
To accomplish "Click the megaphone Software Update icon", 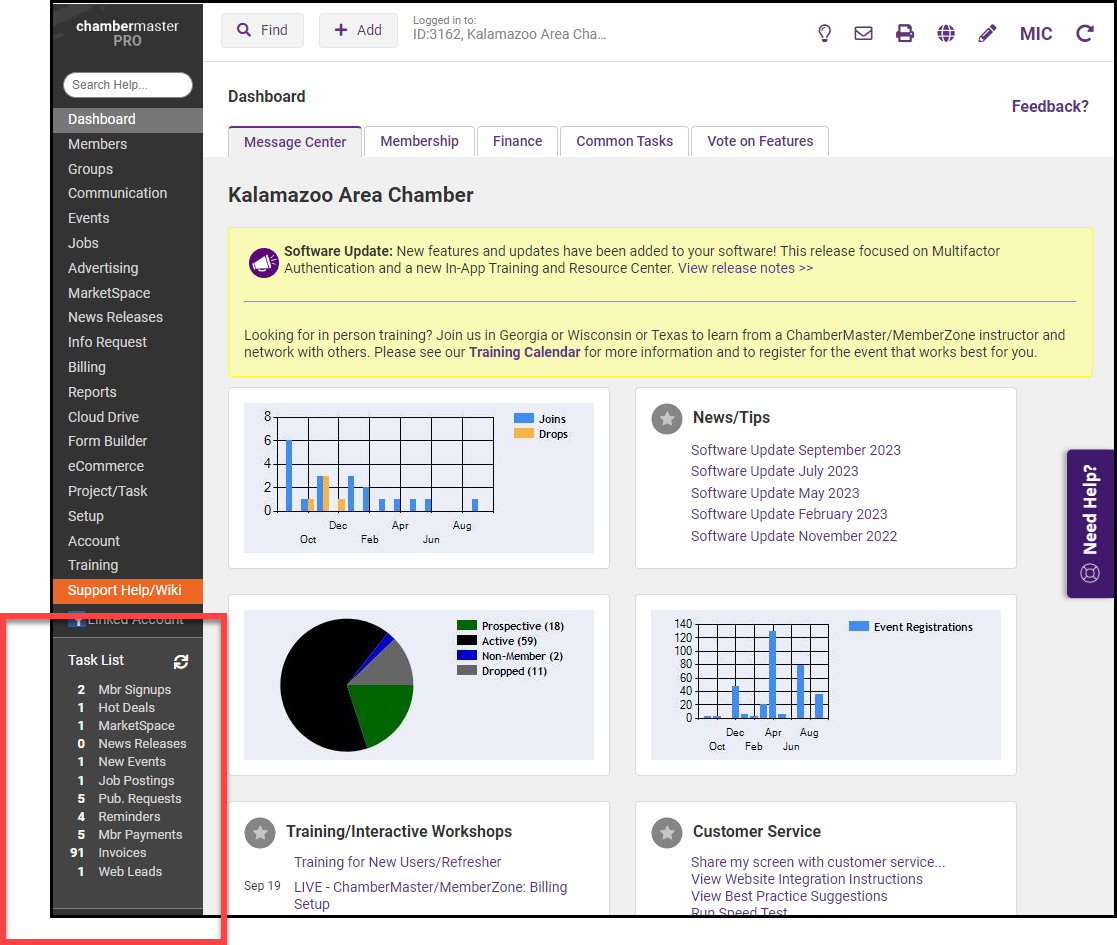I will (264, 262).
